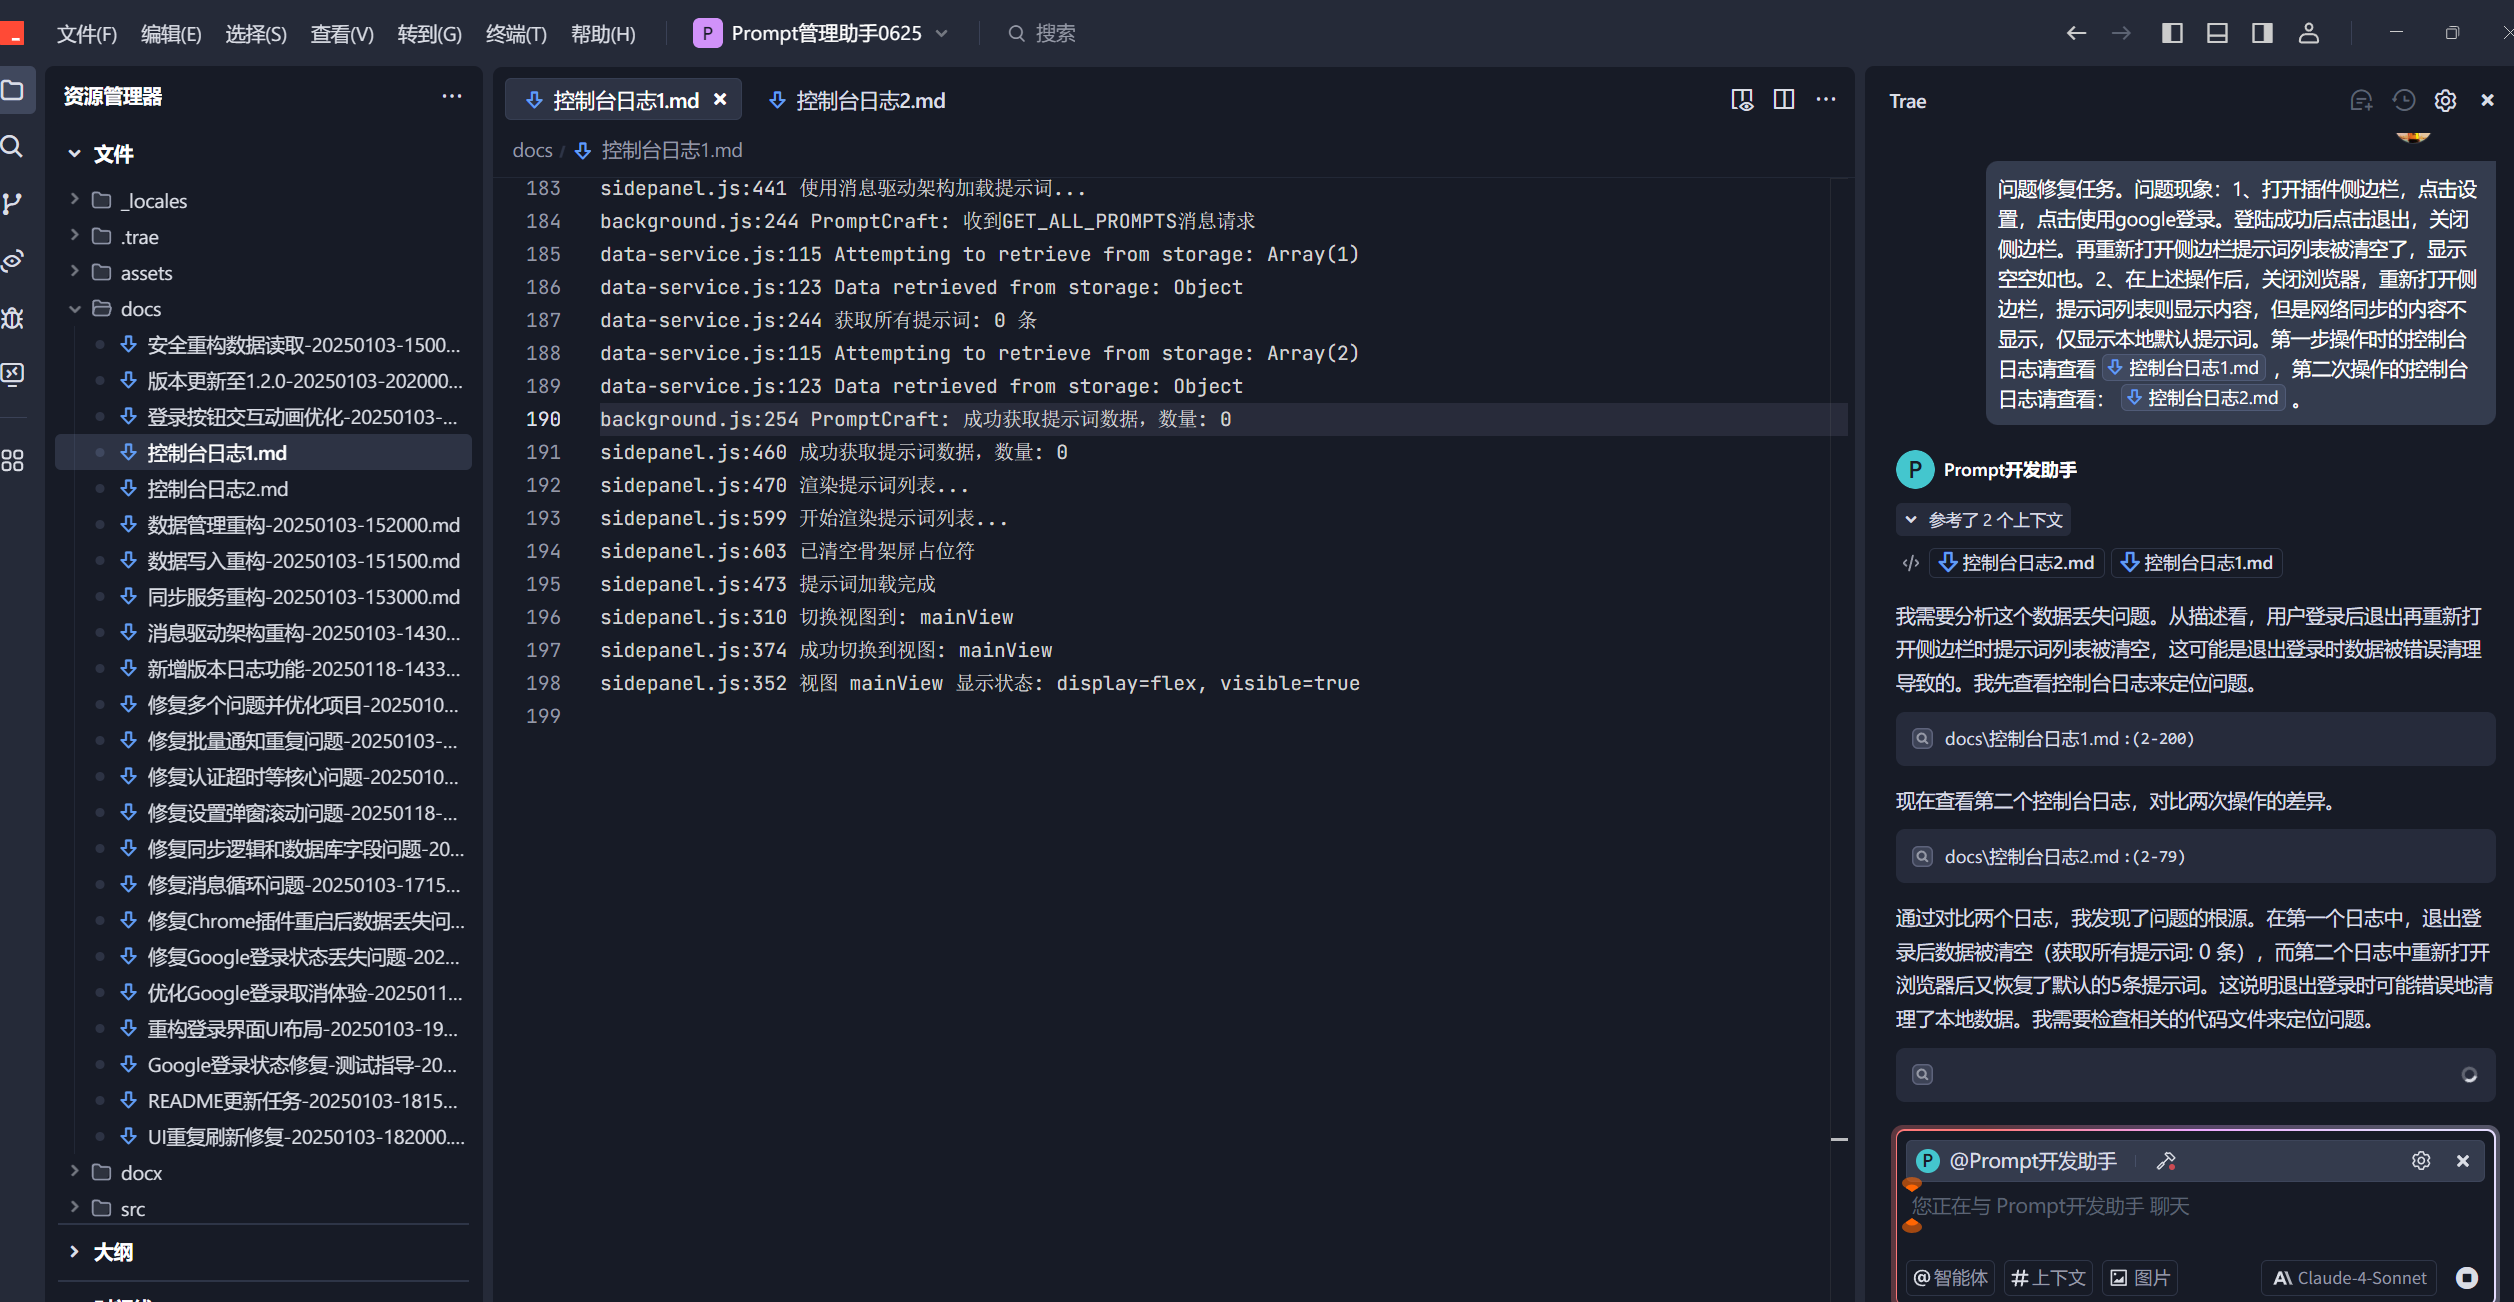Start a new chat in Trae panel

click(x=2362, y=100)
